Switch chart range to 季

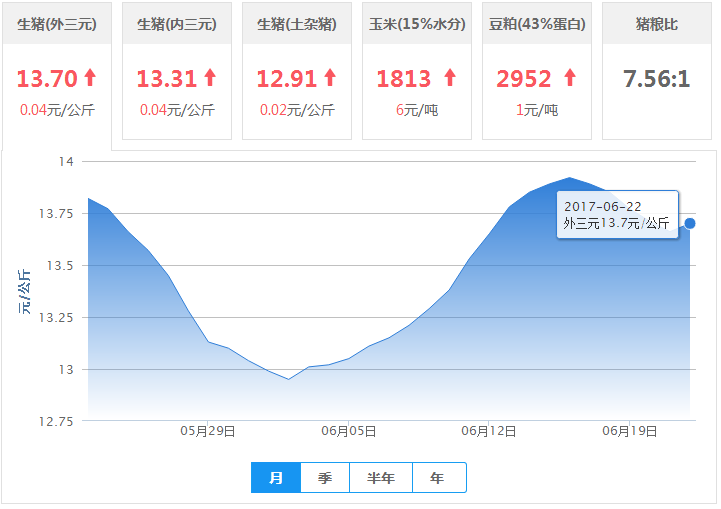pos(325,478)
